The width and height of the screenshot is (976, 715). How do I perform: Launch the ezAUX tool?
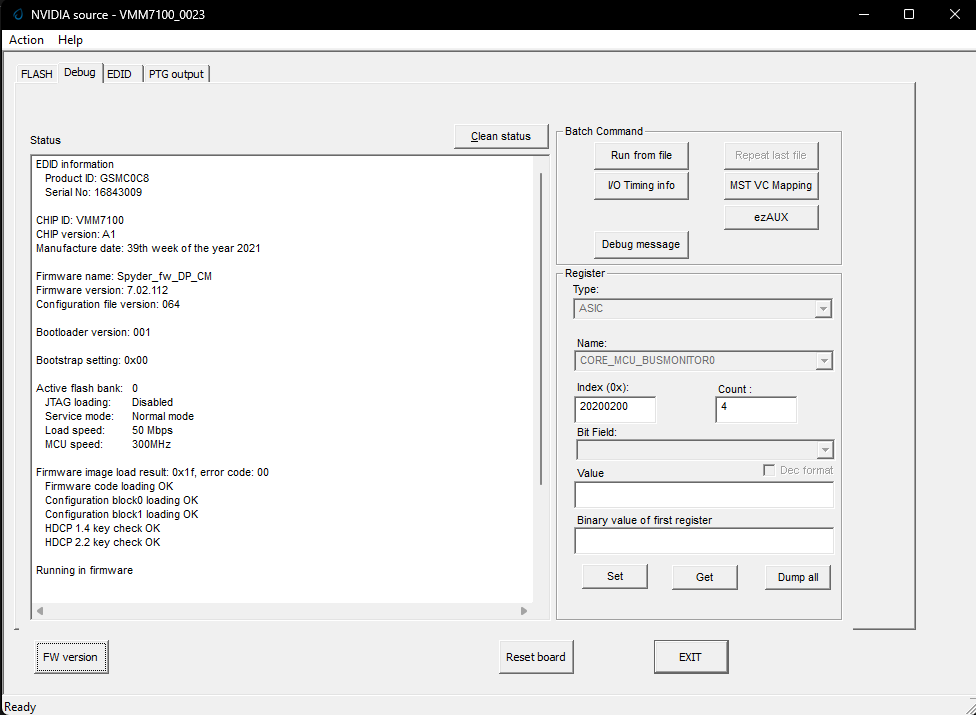pyautogui.click(x=771, y=217)
